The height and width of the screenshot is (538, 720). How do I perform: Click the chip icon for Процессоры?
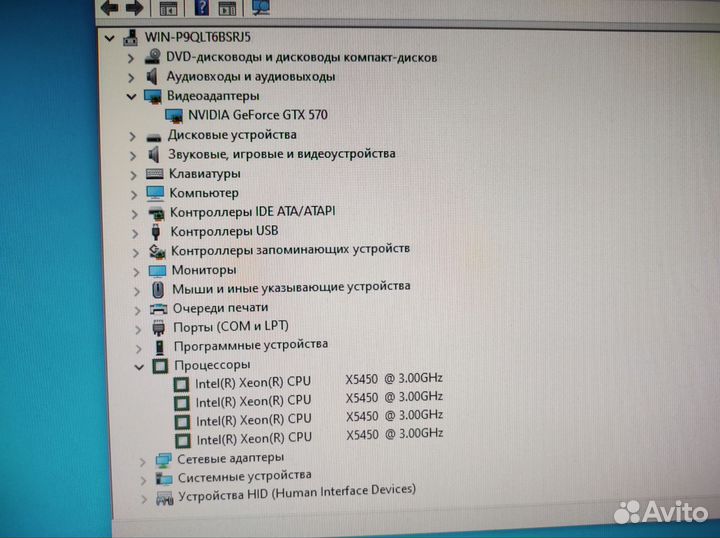coord(160,366)
